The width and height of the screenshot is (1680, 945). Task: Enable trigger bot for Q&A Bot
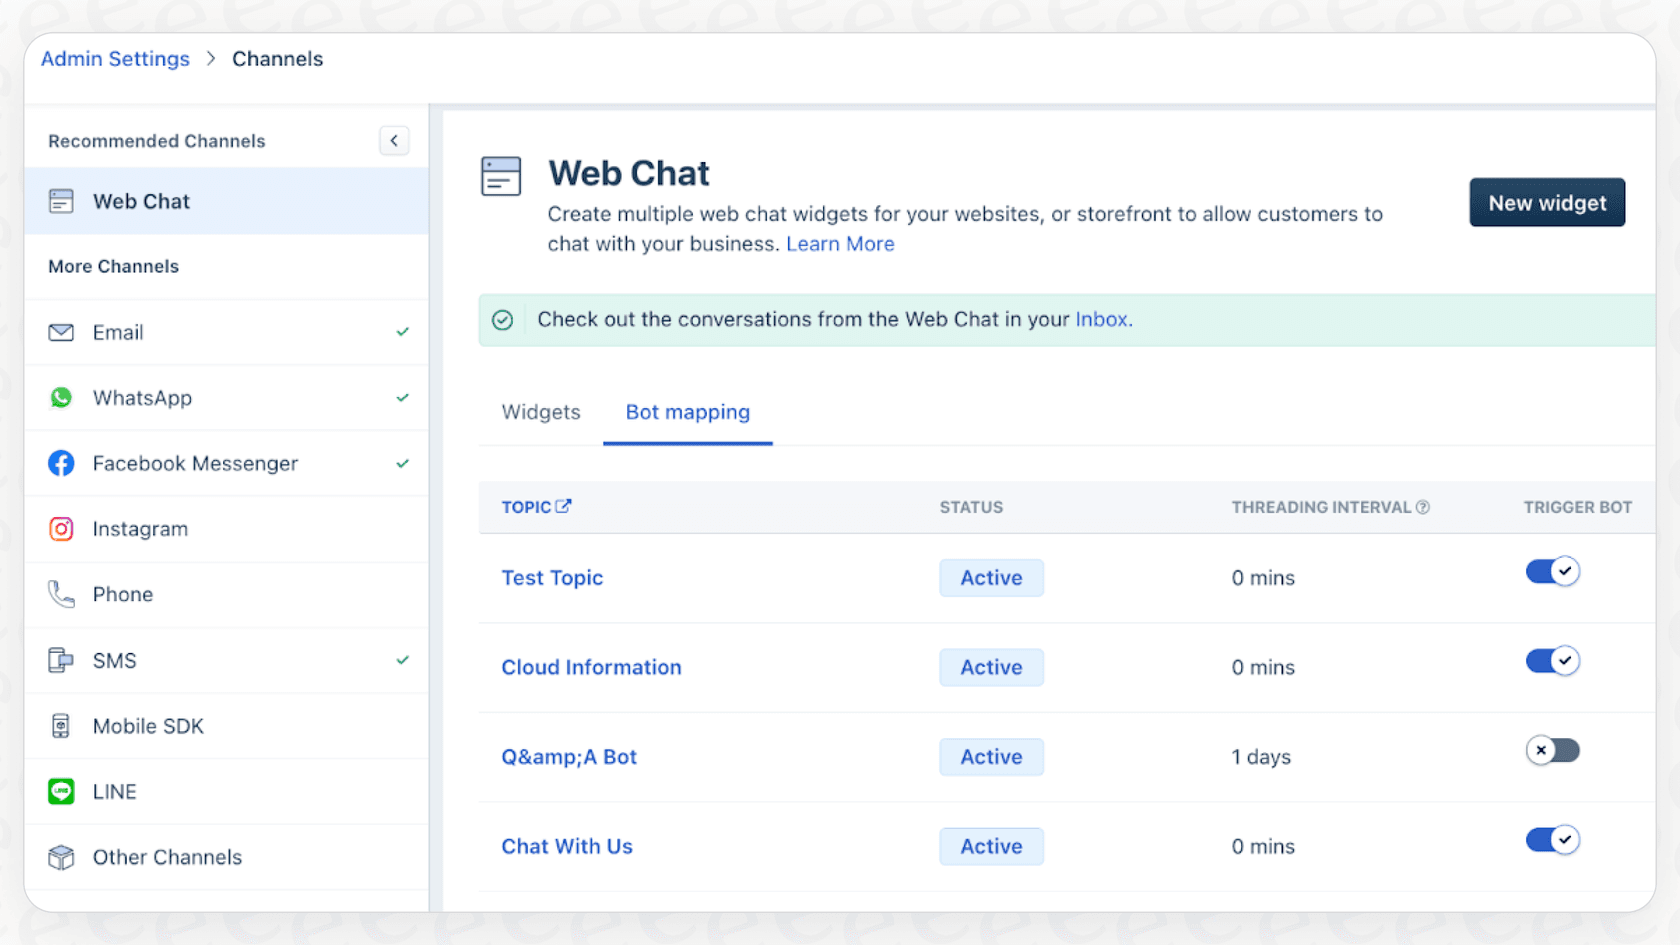pos(1552,751)
